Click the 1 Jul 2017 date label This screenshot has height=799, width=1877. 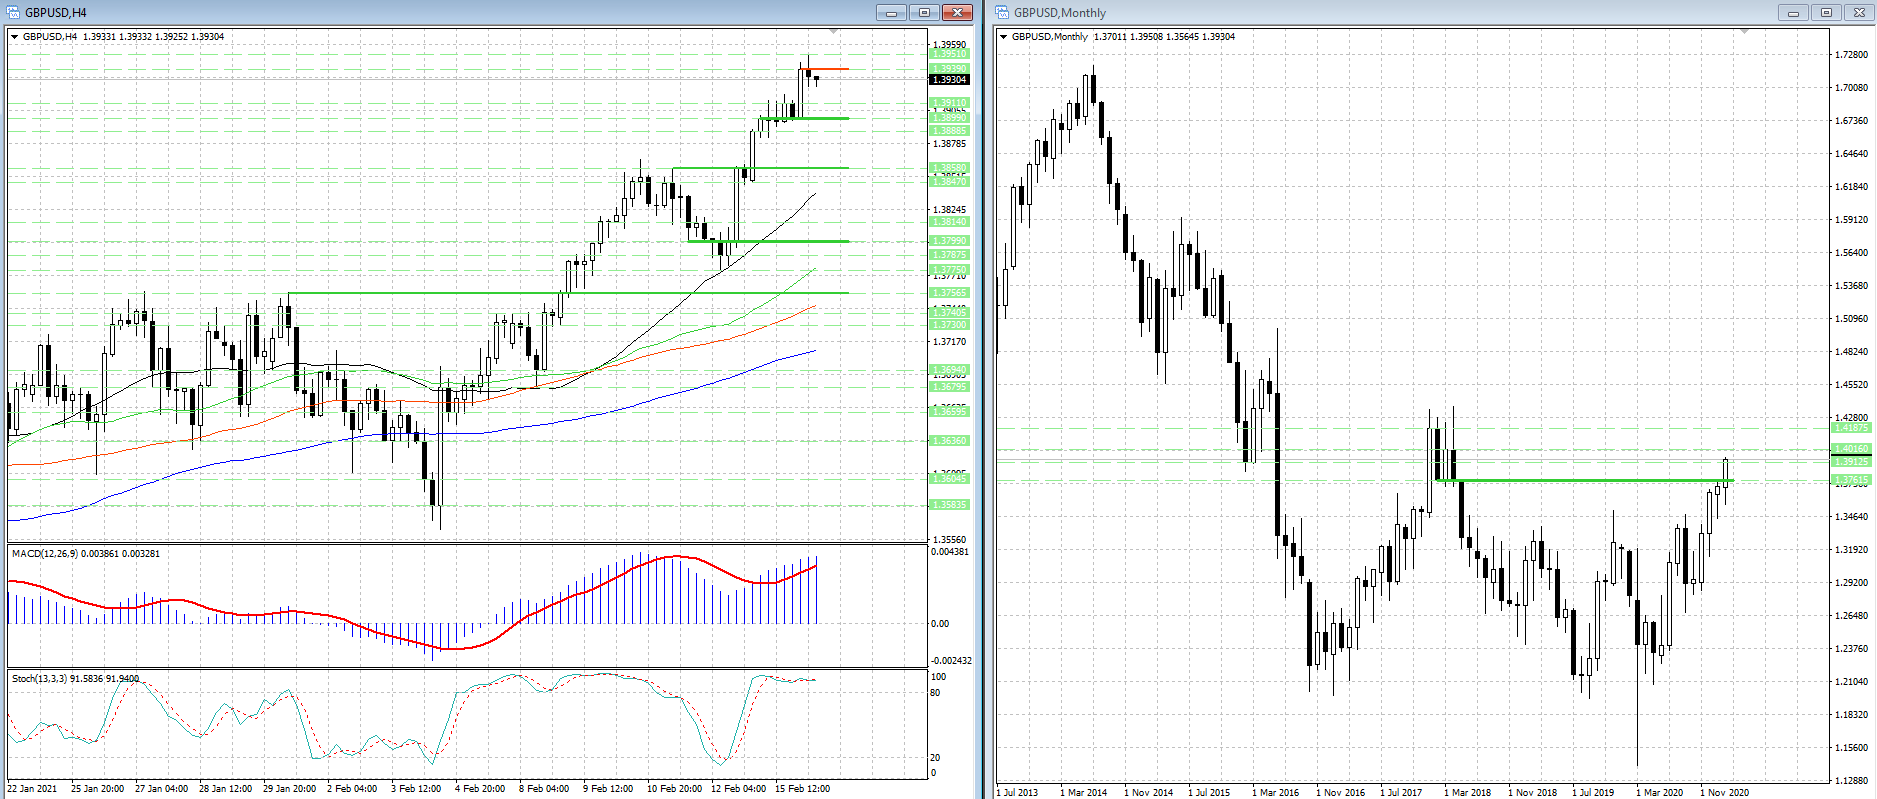click(1401, 793)
